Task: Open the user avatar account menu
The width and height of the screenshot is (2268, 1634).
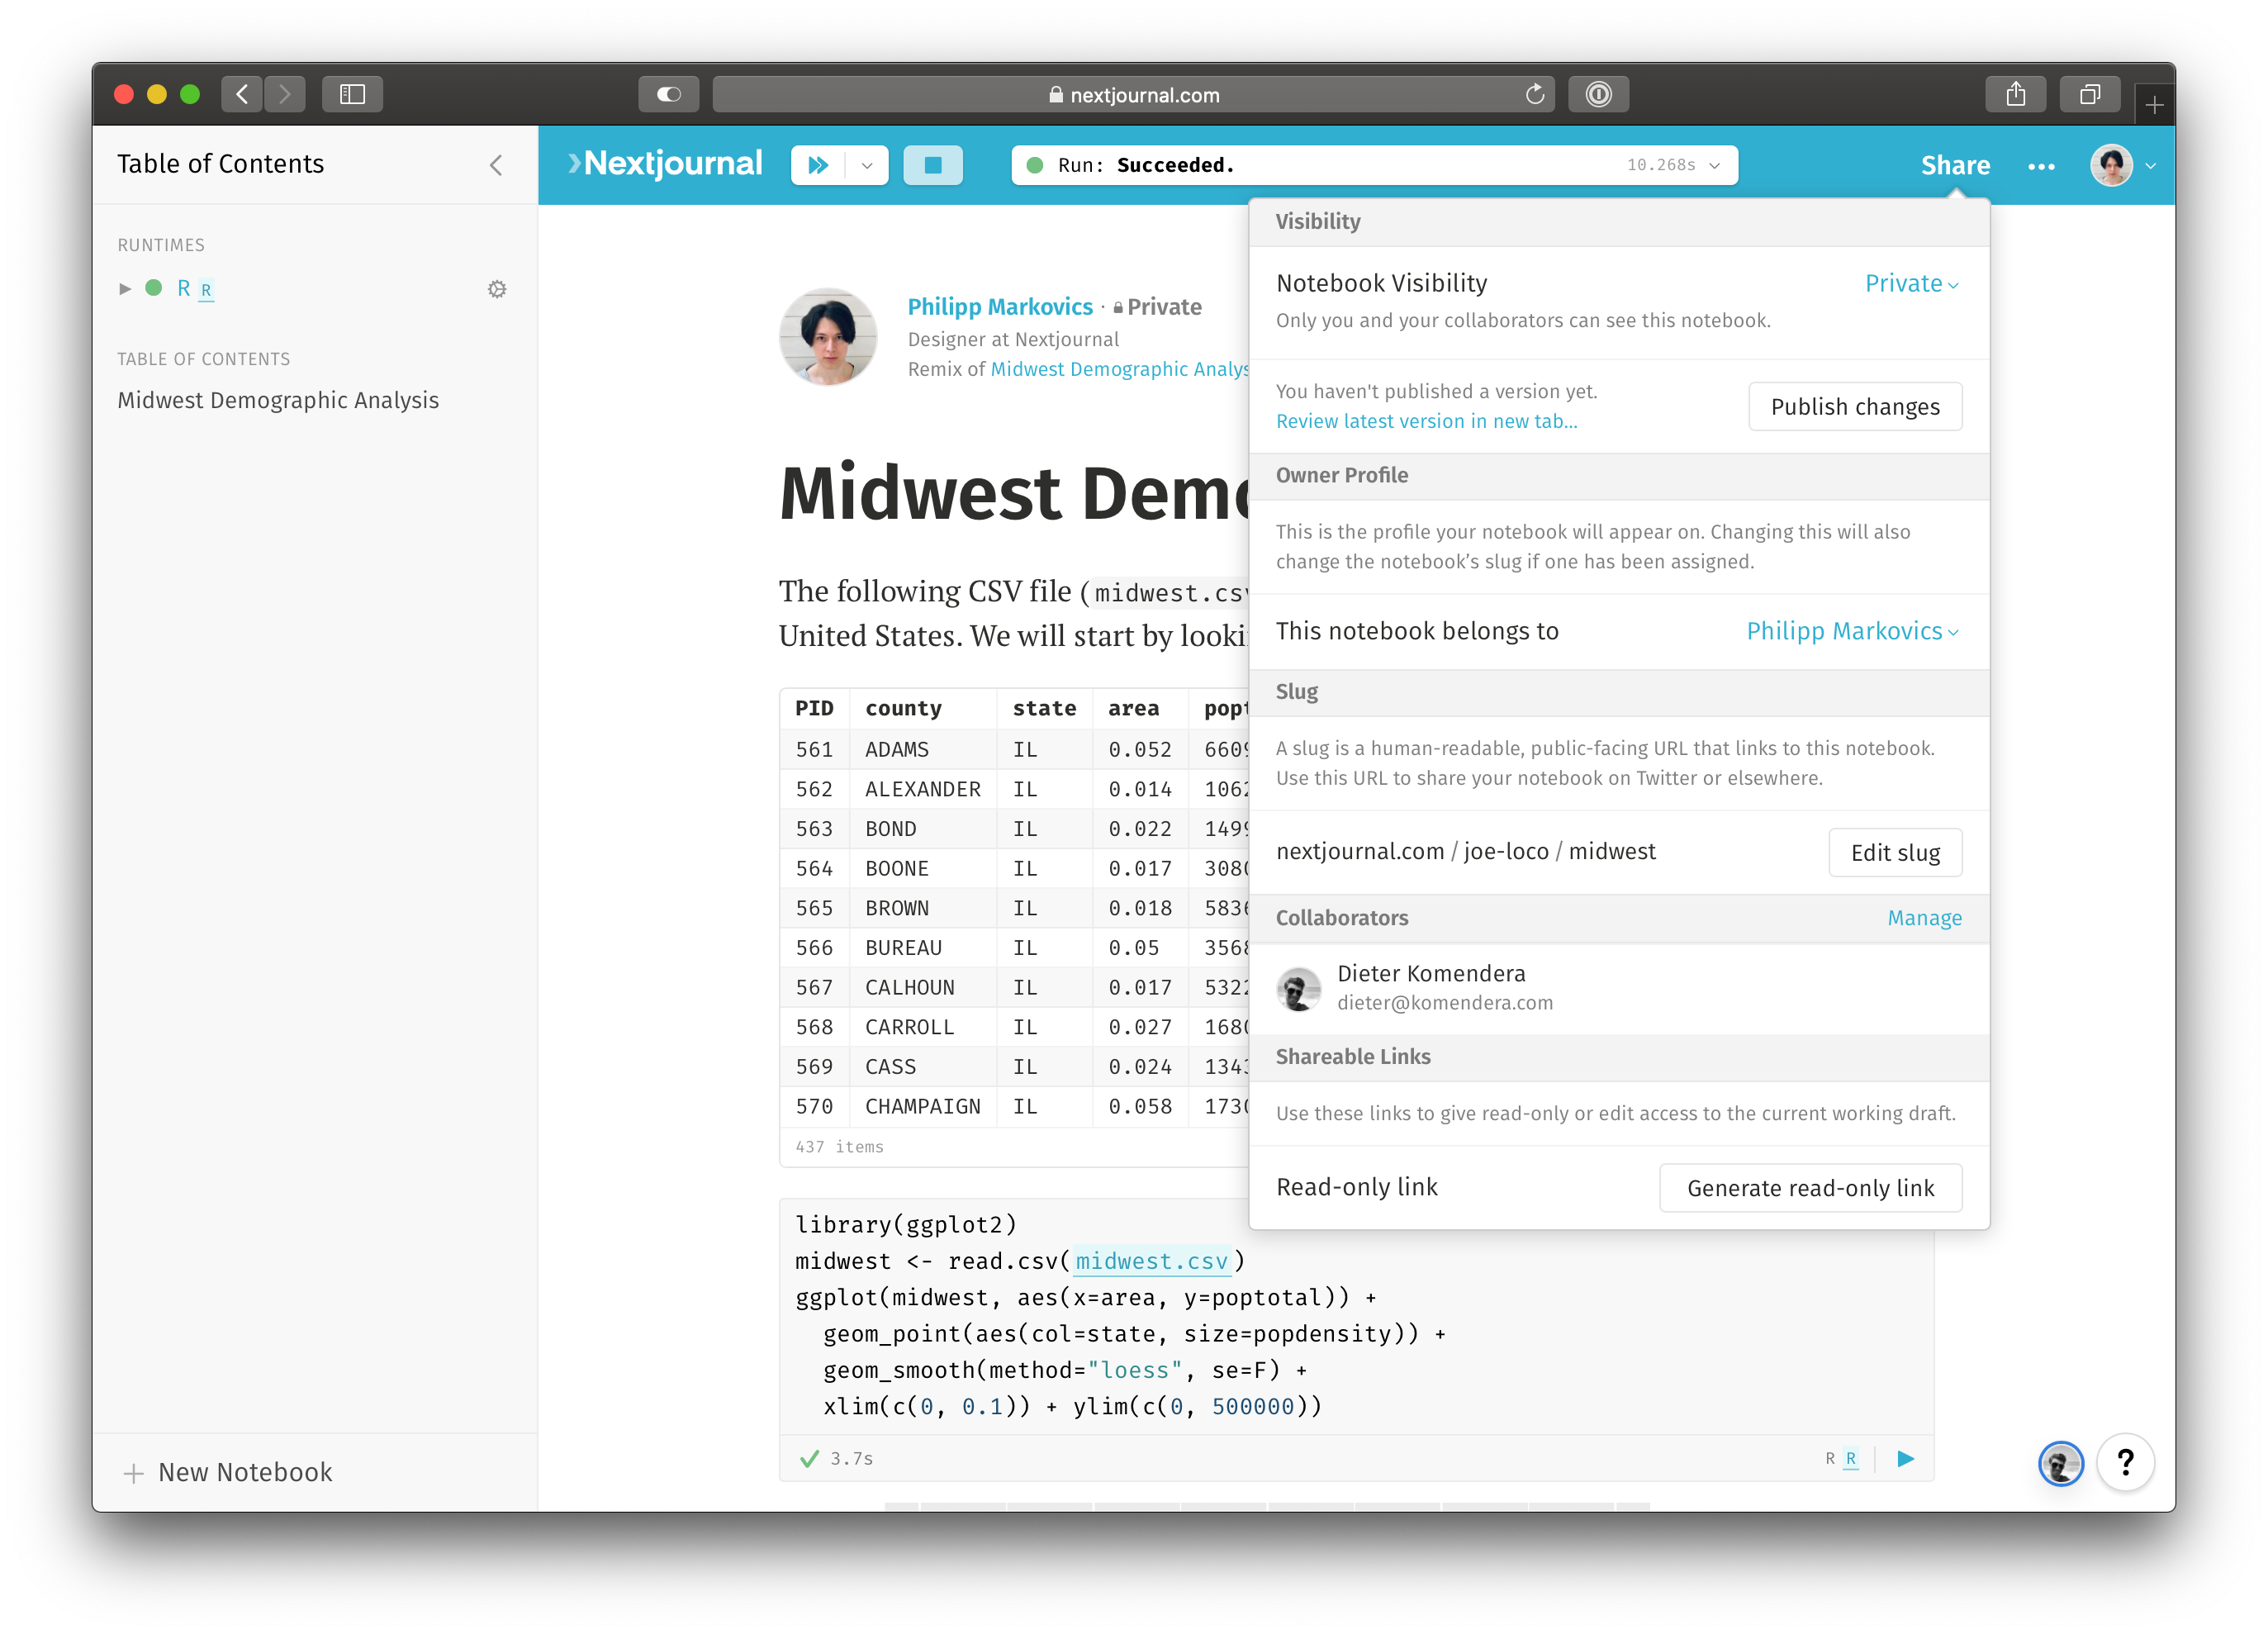Action: [2121, 165]
